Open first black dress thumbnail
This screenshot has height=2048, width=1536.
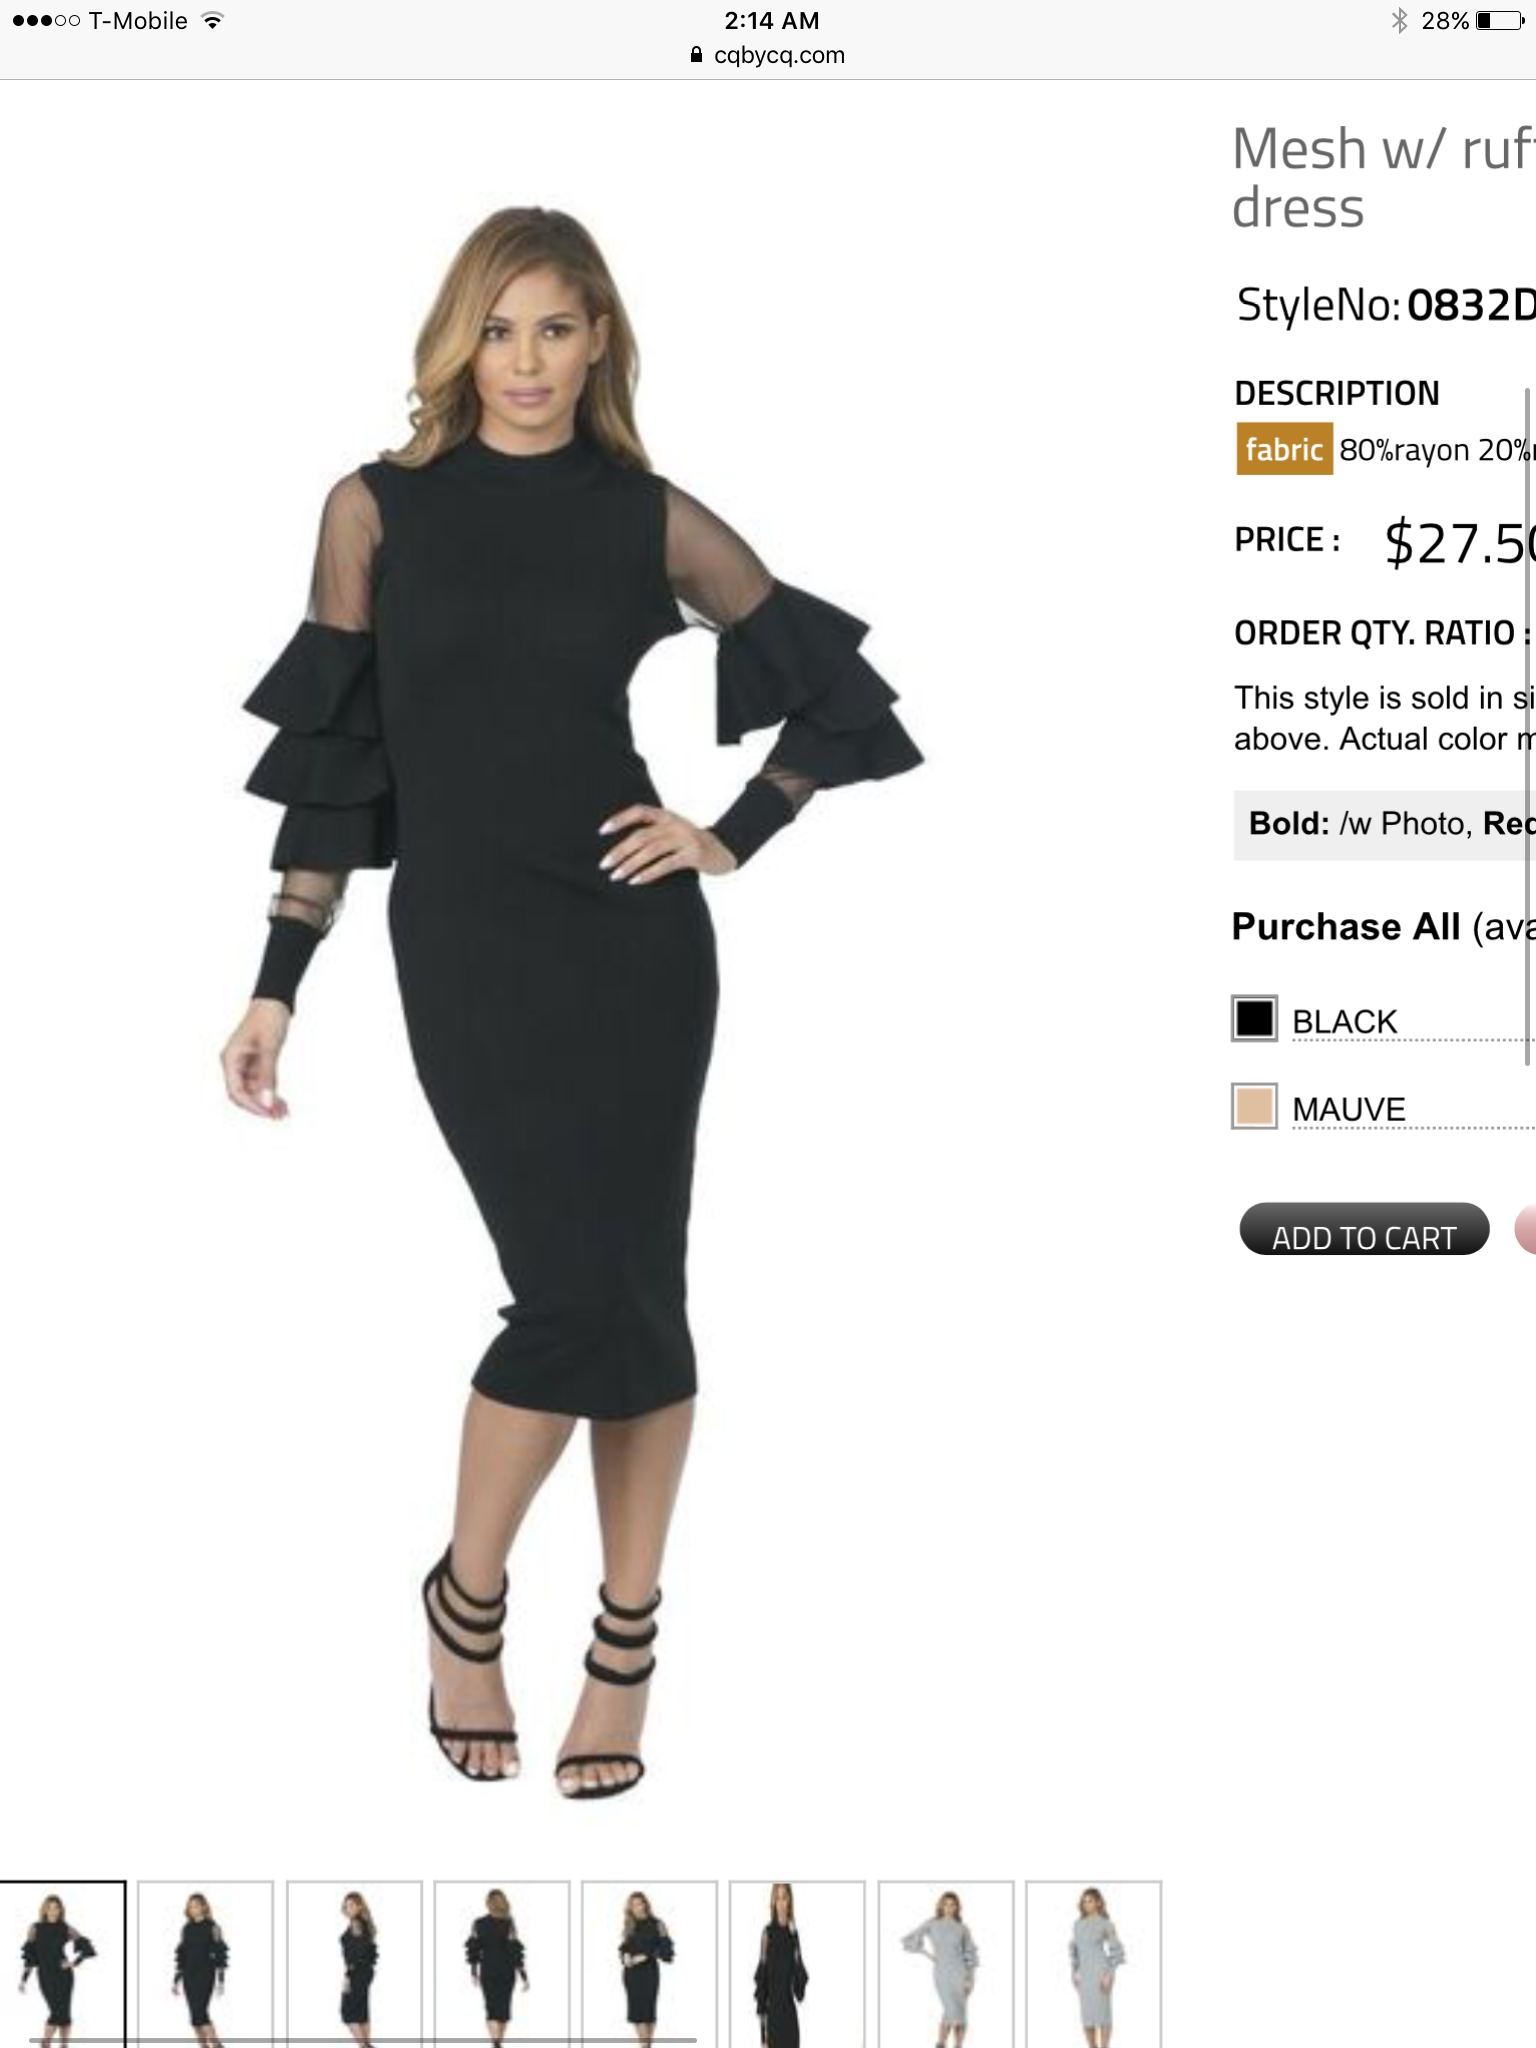pyautogui.click(x=62, y=1964)
